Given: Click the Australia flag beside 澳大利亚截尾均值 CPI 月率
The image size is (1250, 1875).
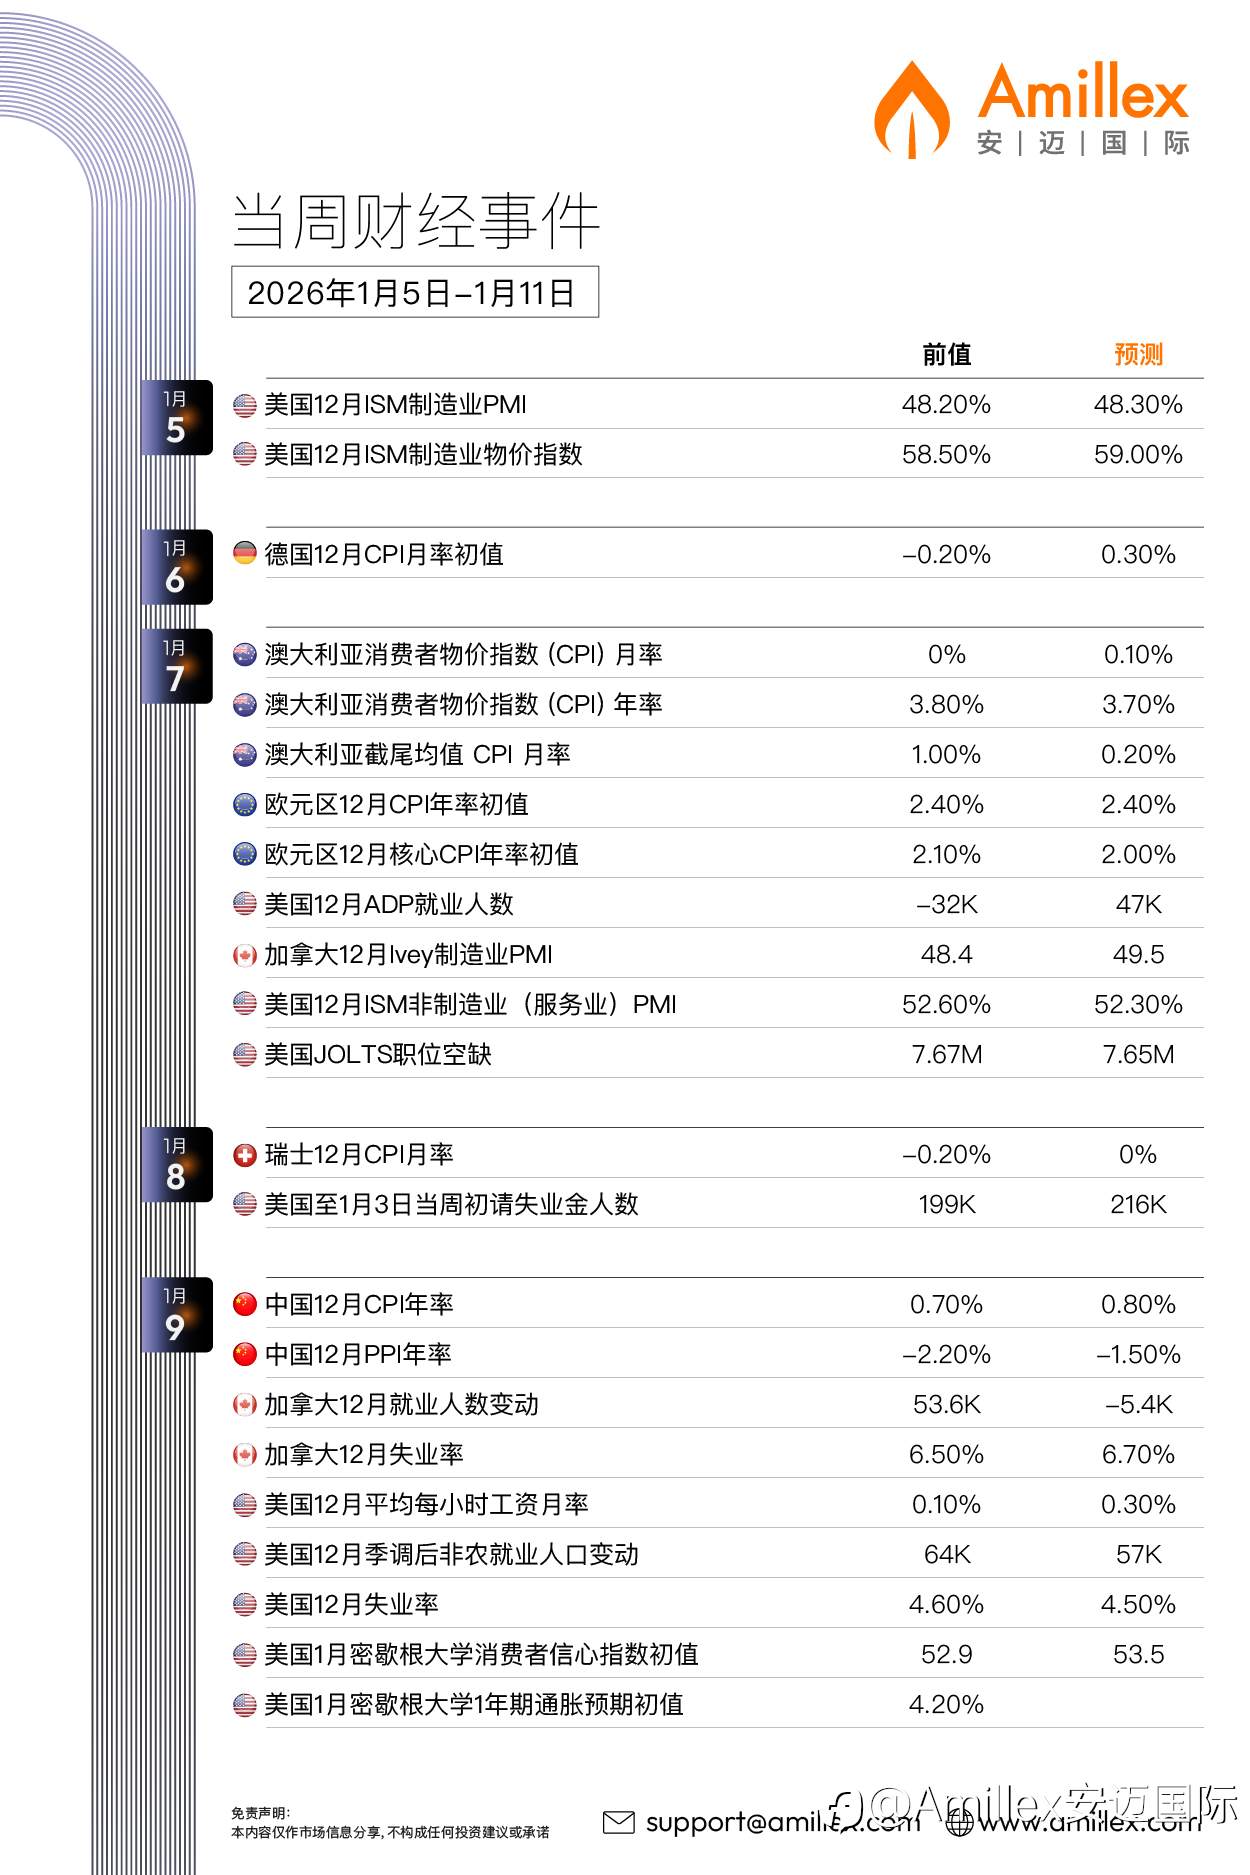Looking at the screenshot, I should coord(245,754).
